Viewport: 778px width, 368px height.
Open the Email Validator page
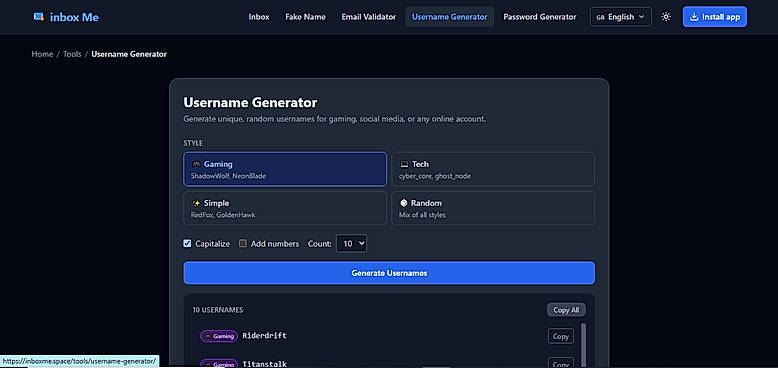pos(369,17)
